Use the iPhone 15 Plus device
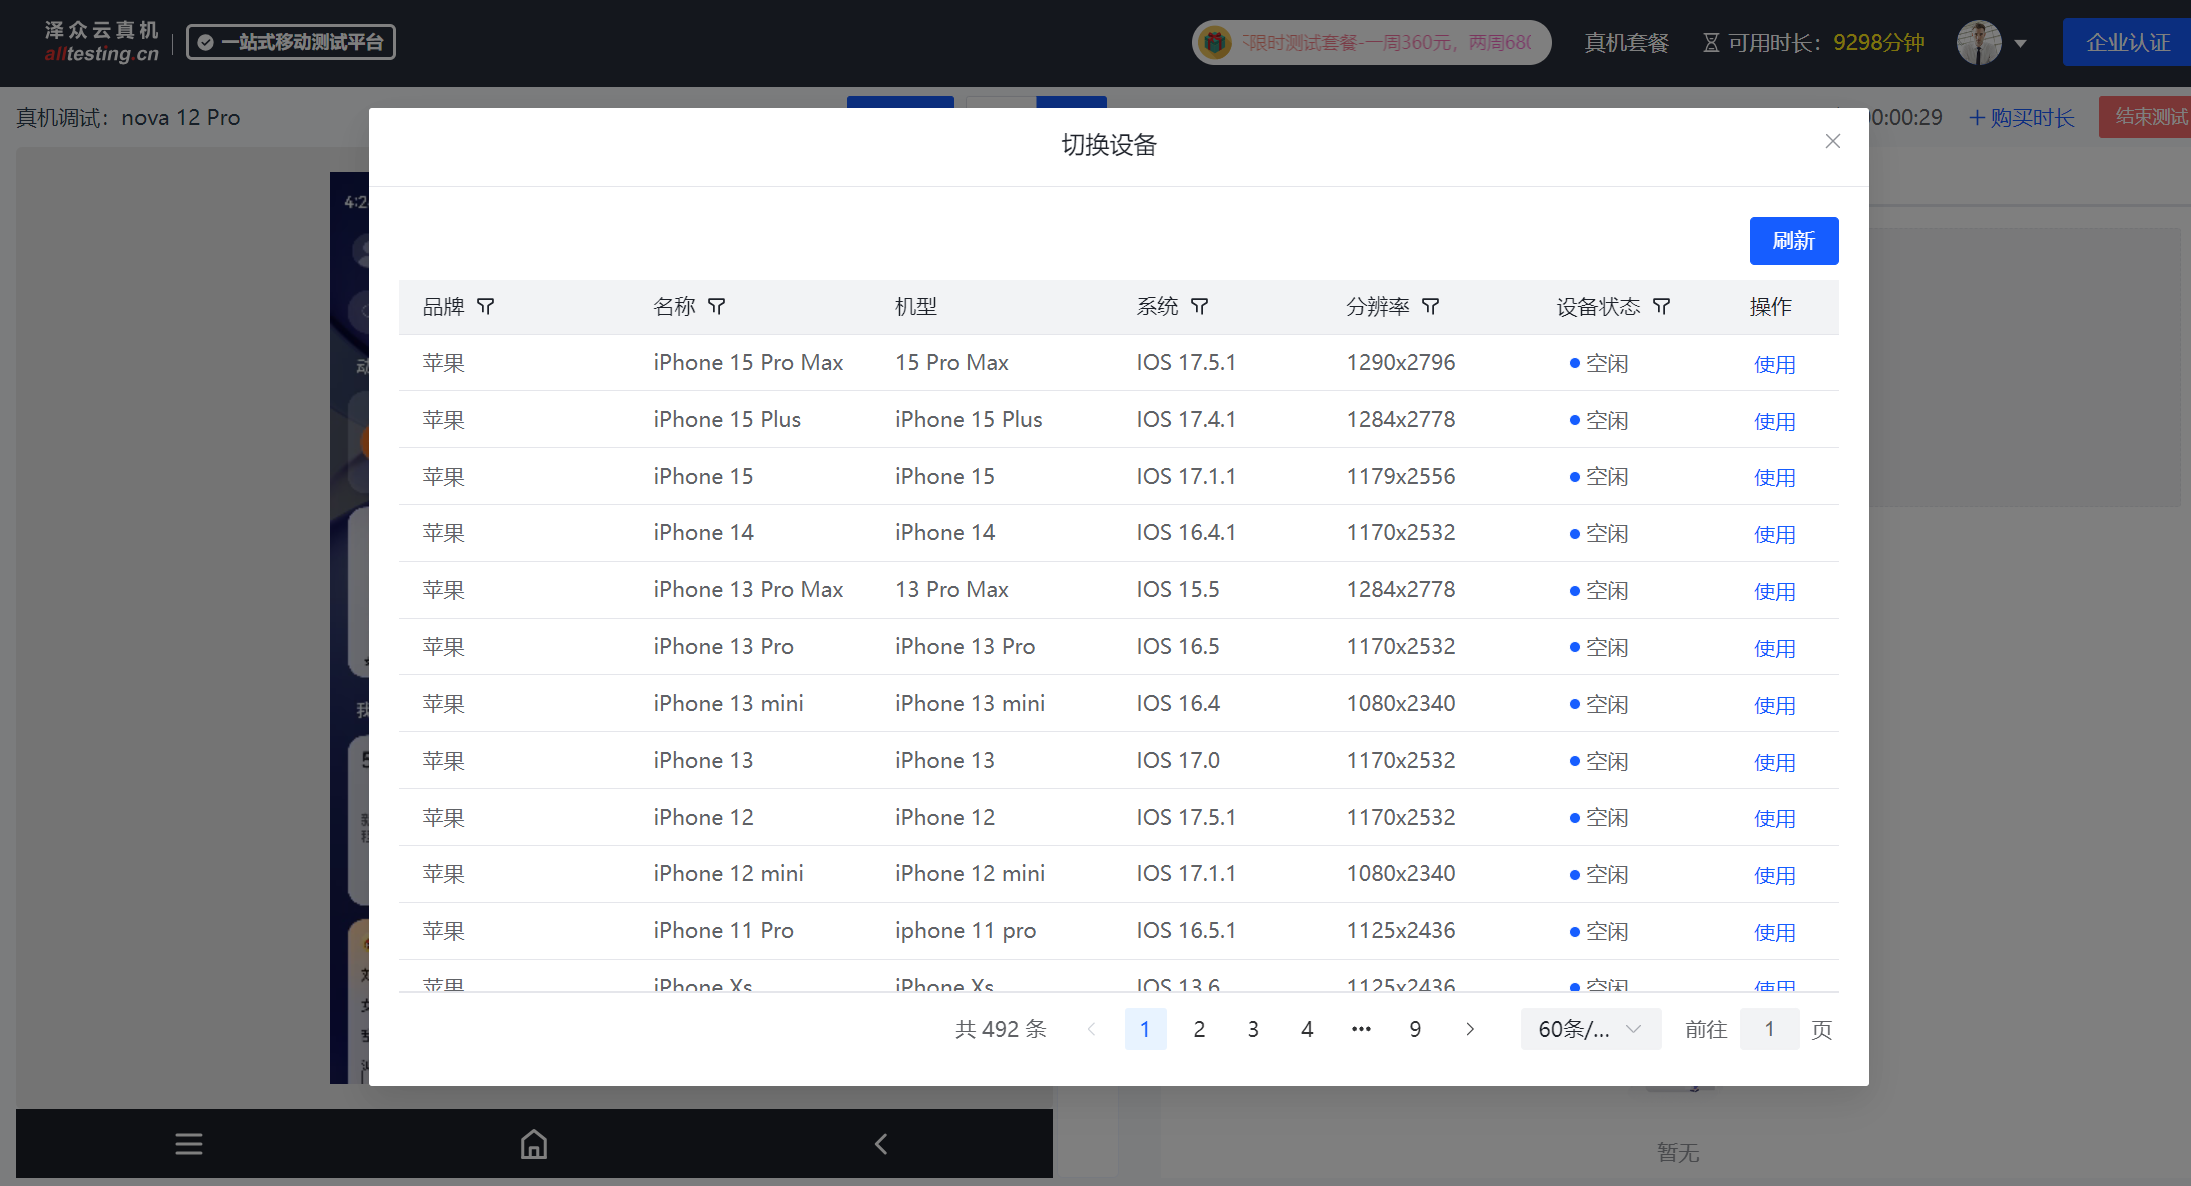This screenshot has width=2191, height=1186. click(x=1775, y=421)
